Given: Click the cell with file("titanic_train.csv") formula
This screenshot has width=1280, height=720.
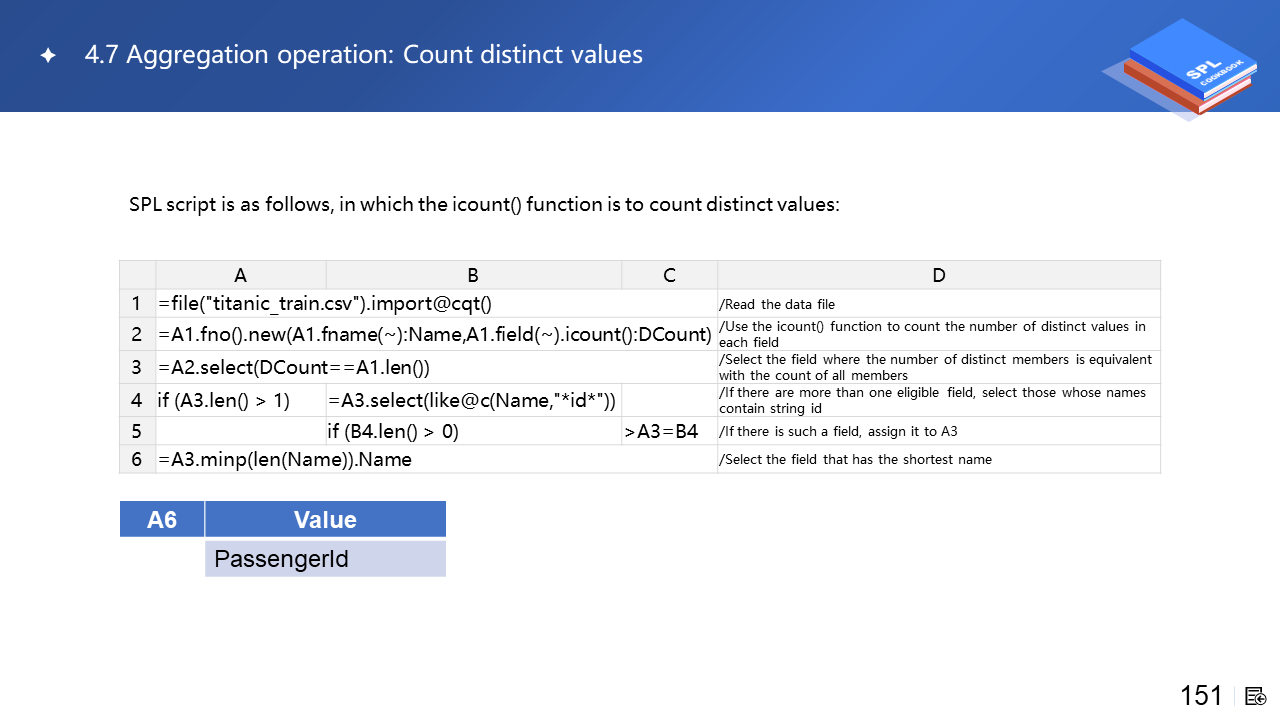Looking at the screenshot, I should click(326, 303).
